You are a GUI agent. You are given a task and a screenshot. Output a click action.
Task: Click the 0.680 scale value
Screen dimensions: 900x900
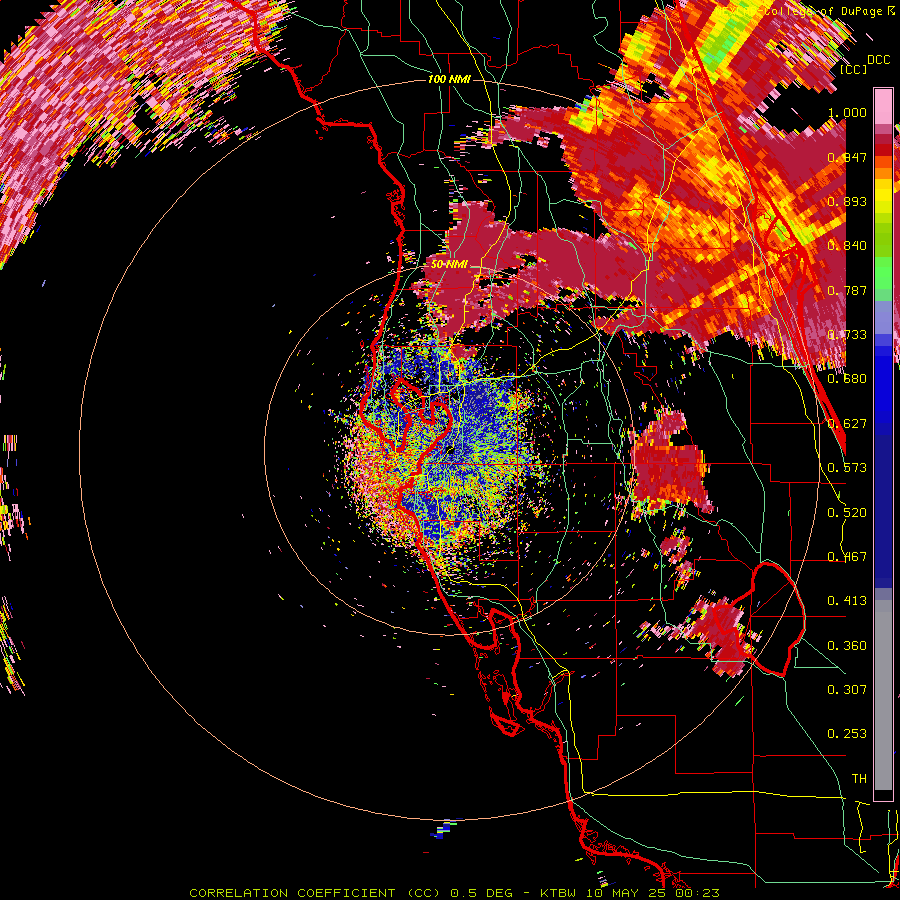(847, 379)
